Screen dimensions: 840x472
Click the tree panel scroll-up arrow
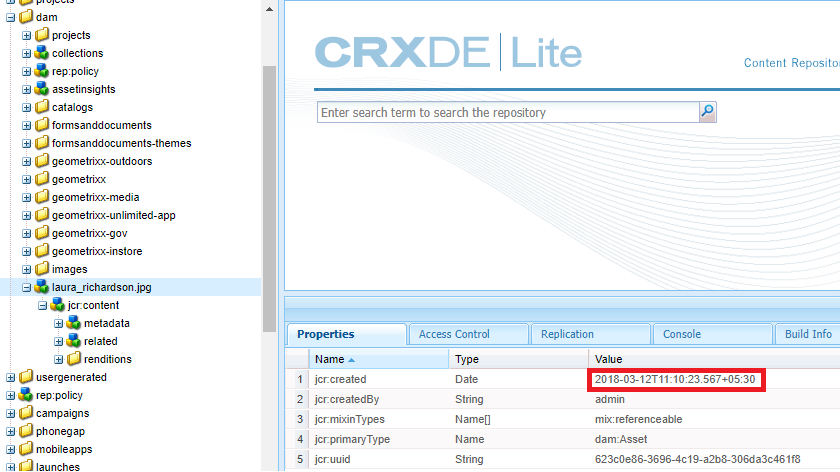point(269,9)
